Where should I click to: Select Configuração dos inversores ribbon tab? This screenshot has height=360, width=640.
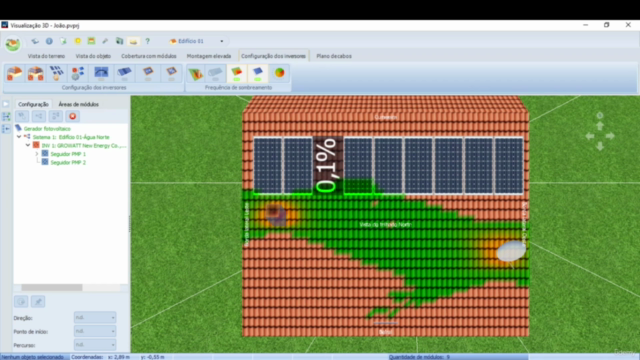[273, 56]
